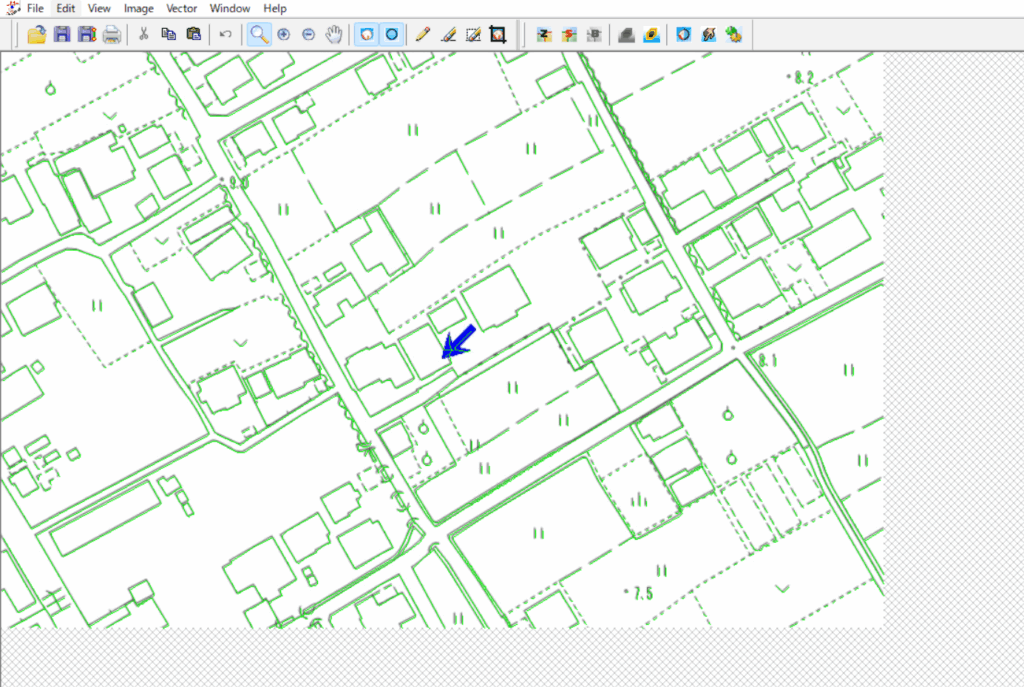The image size is (1024, 687).
Task: Open the Edit menu
Action: 65,8
